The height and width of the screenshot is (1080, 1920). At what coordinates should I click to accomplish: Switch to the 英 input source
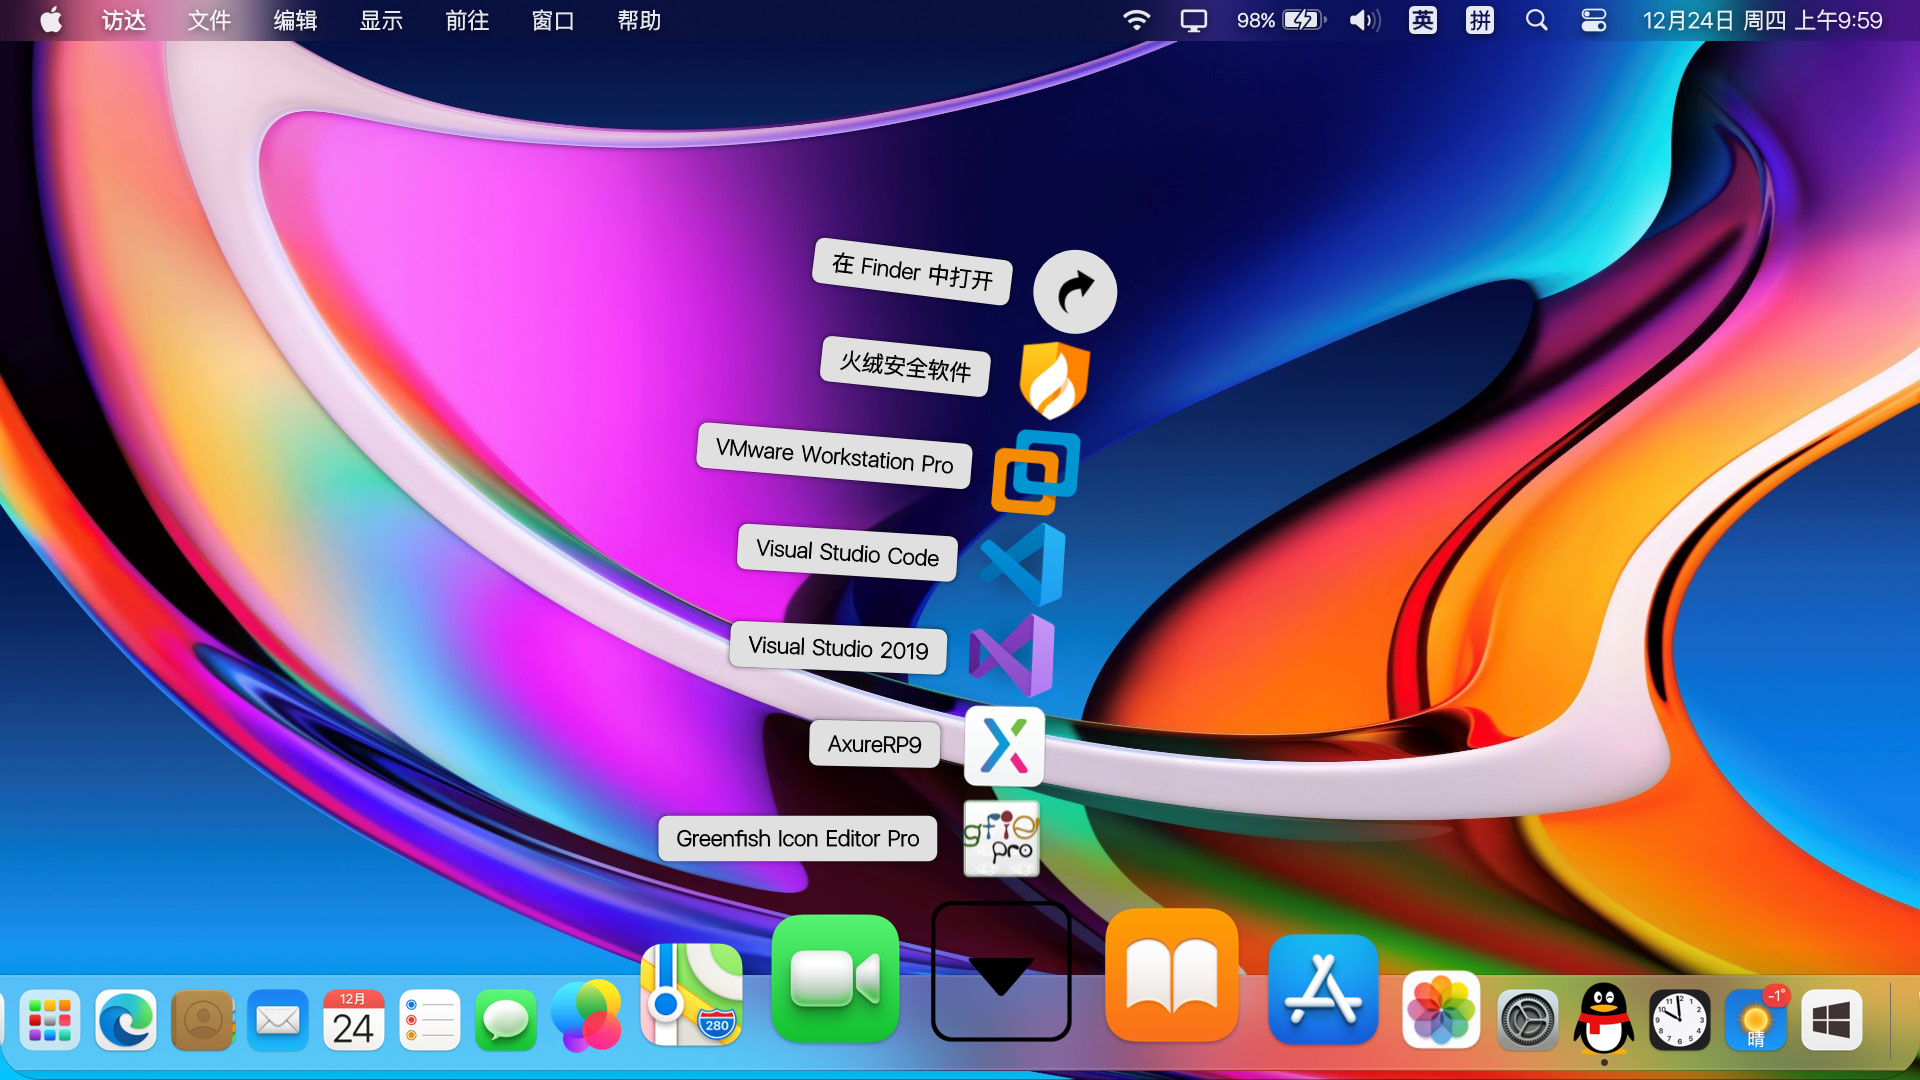1423,20
